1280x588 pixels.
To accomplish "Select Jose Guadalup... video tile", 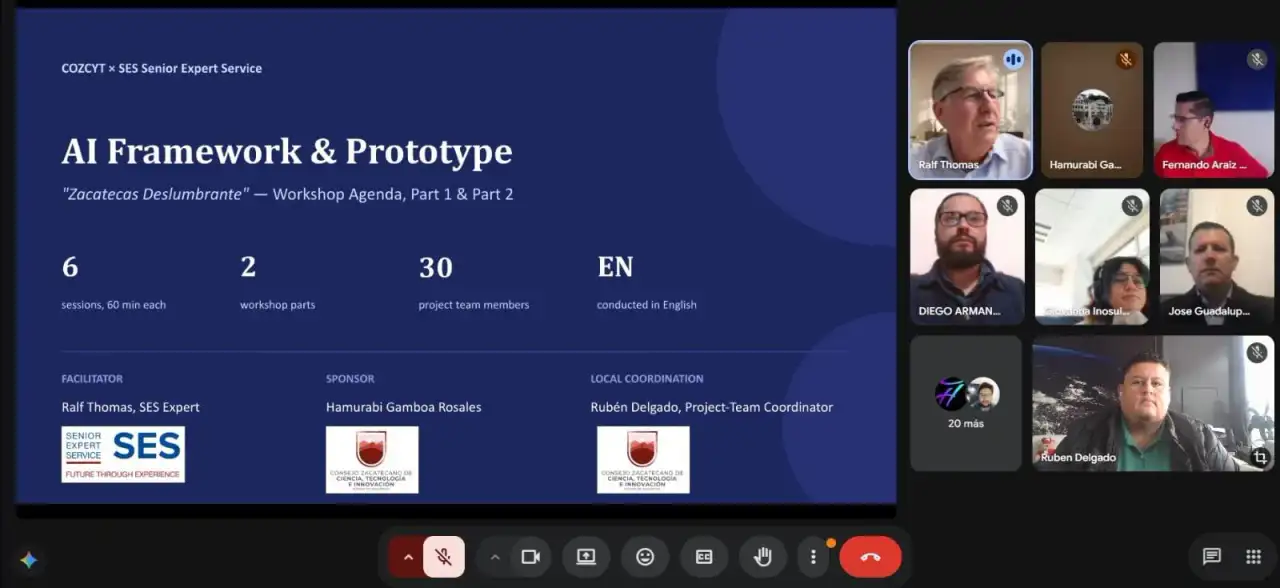I will (x=1217, y=256).
